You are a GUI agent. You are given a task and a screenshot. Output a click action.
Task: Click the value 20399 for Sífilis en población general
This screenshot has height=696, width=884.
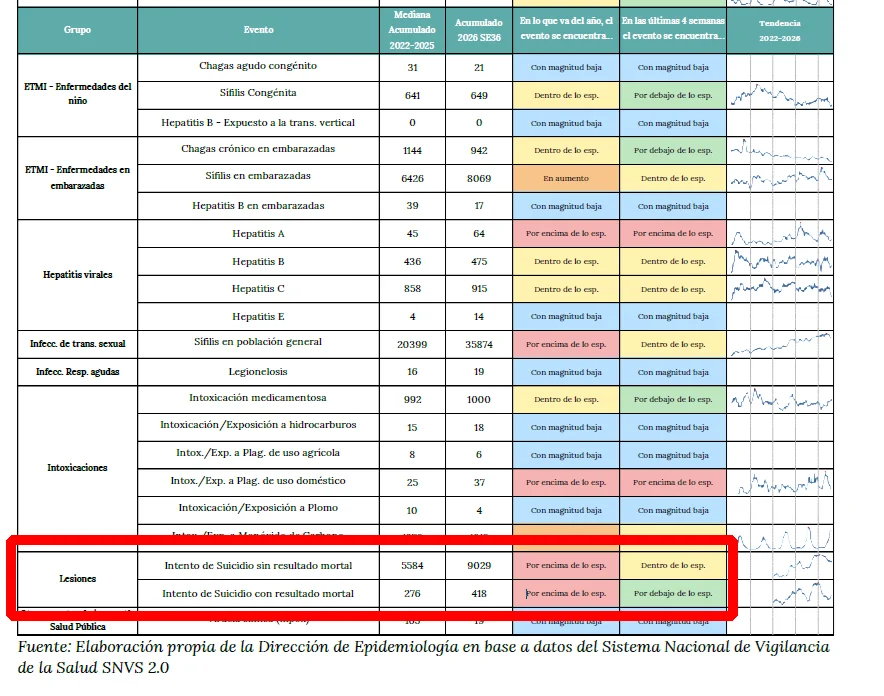(412, 344)
